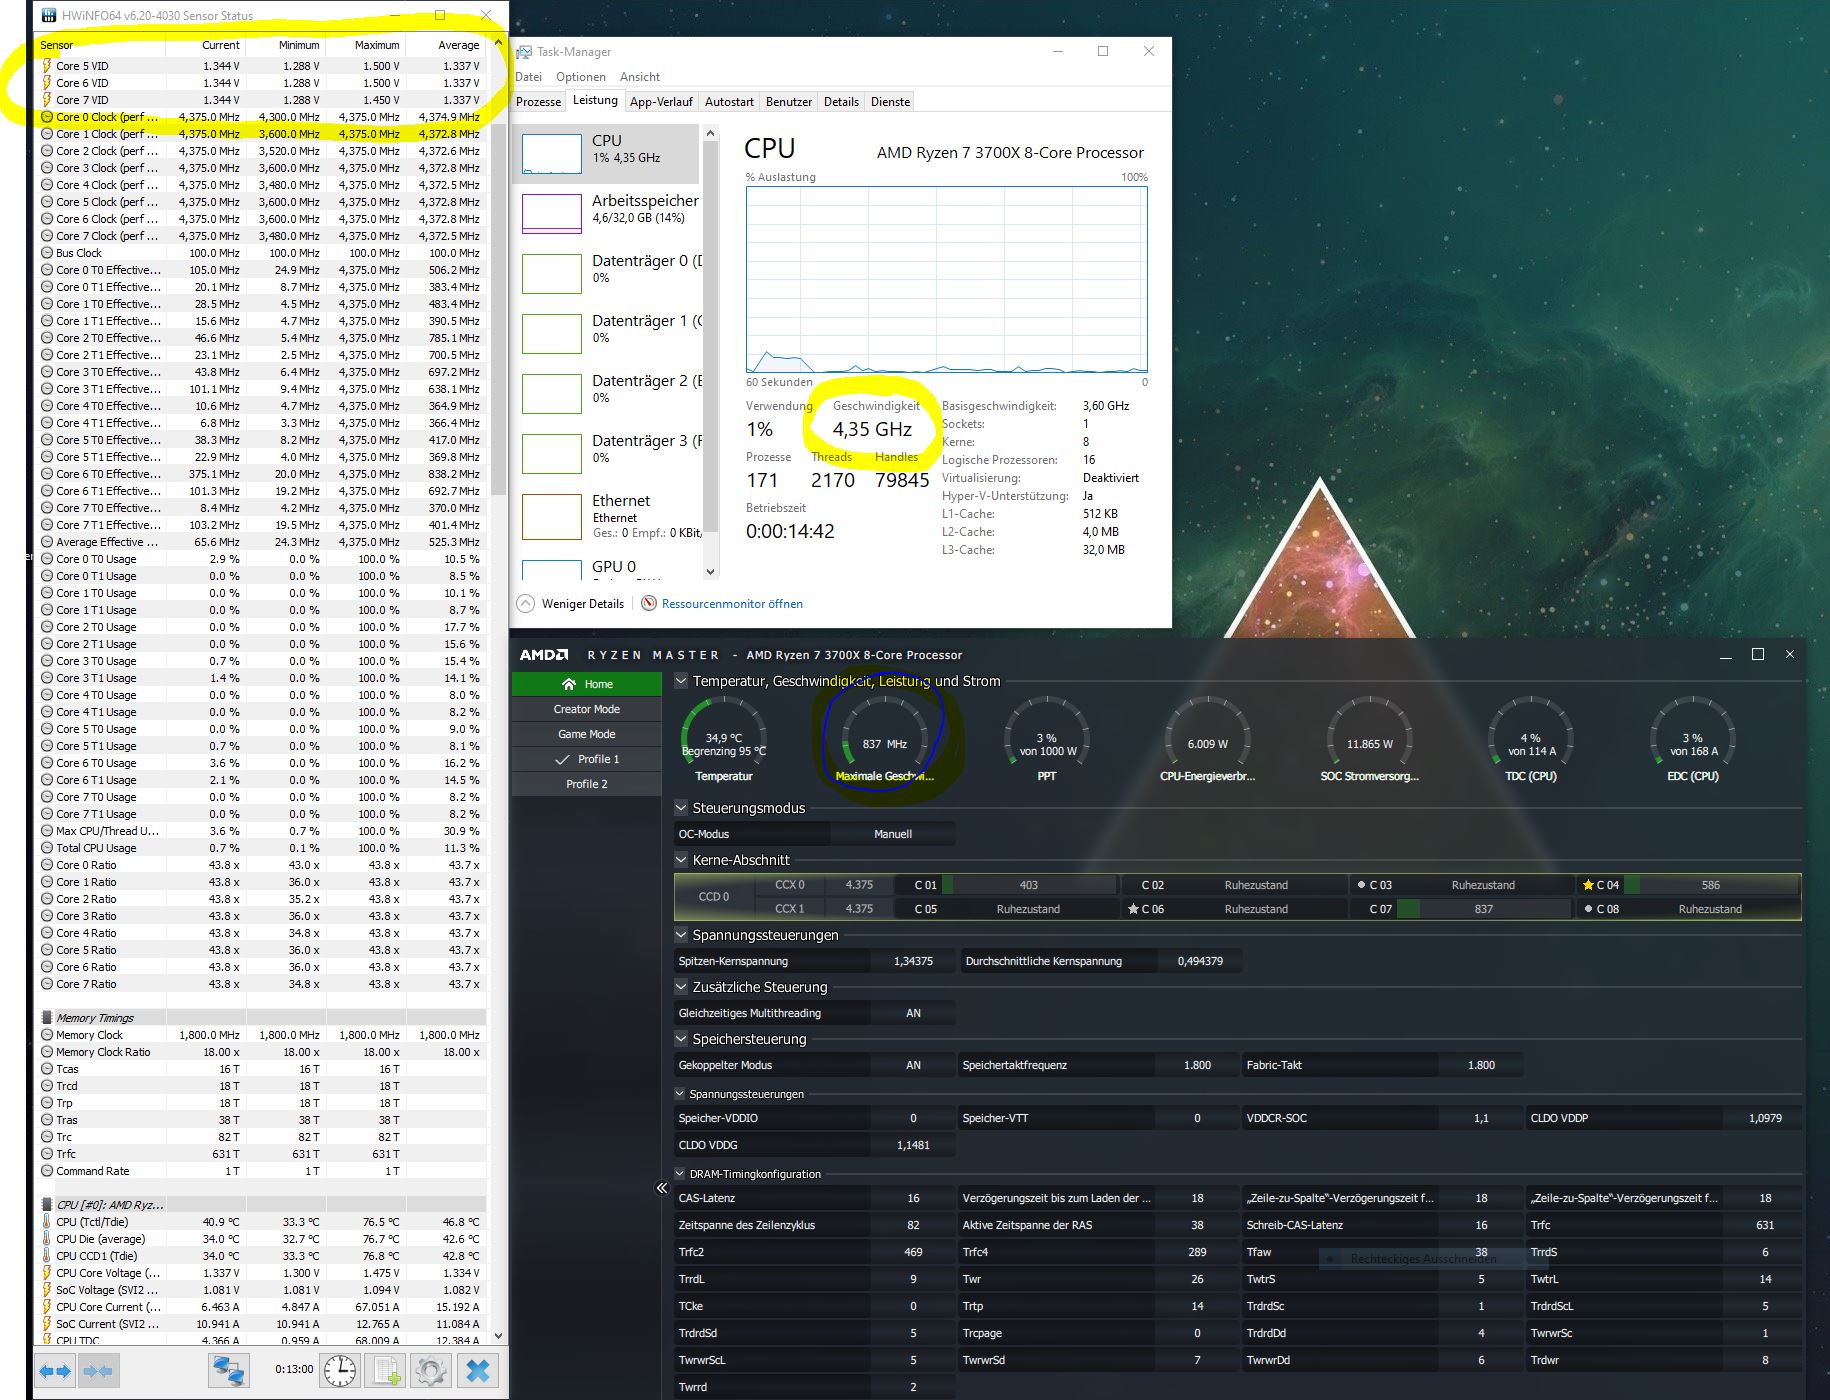Click the Current column header in HWiNFO
This screenshot has width=1830, height=1400.
(205, 45)
